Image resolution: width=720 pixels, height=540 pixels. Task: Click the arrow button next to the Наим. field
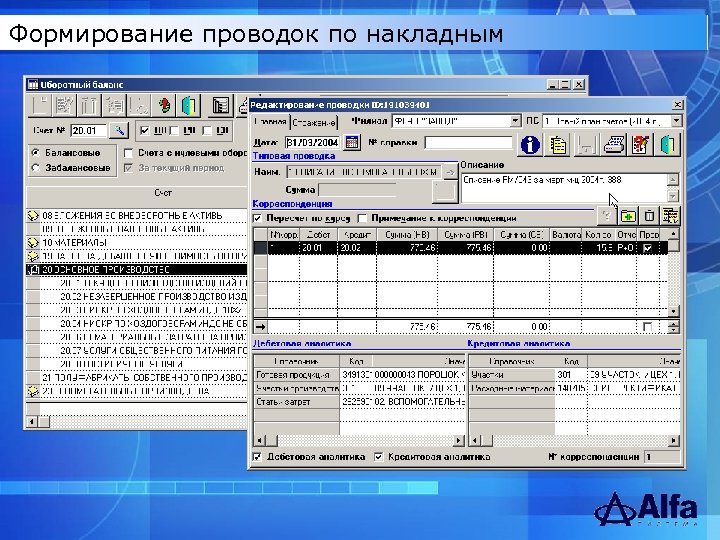(x=450, y=172)
